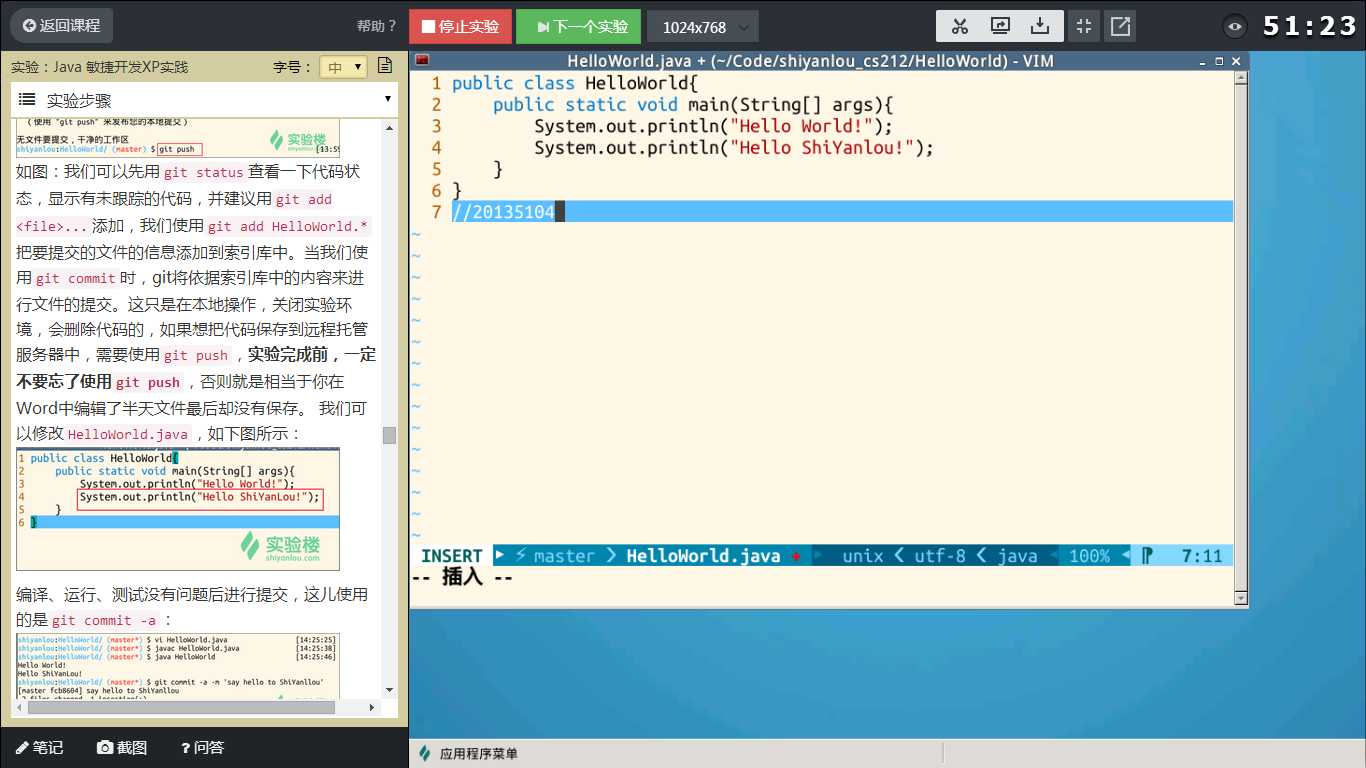This screenshot has width=1366, height=768.
Task: Click the unix file format indicator
Action: click(863, 556)
